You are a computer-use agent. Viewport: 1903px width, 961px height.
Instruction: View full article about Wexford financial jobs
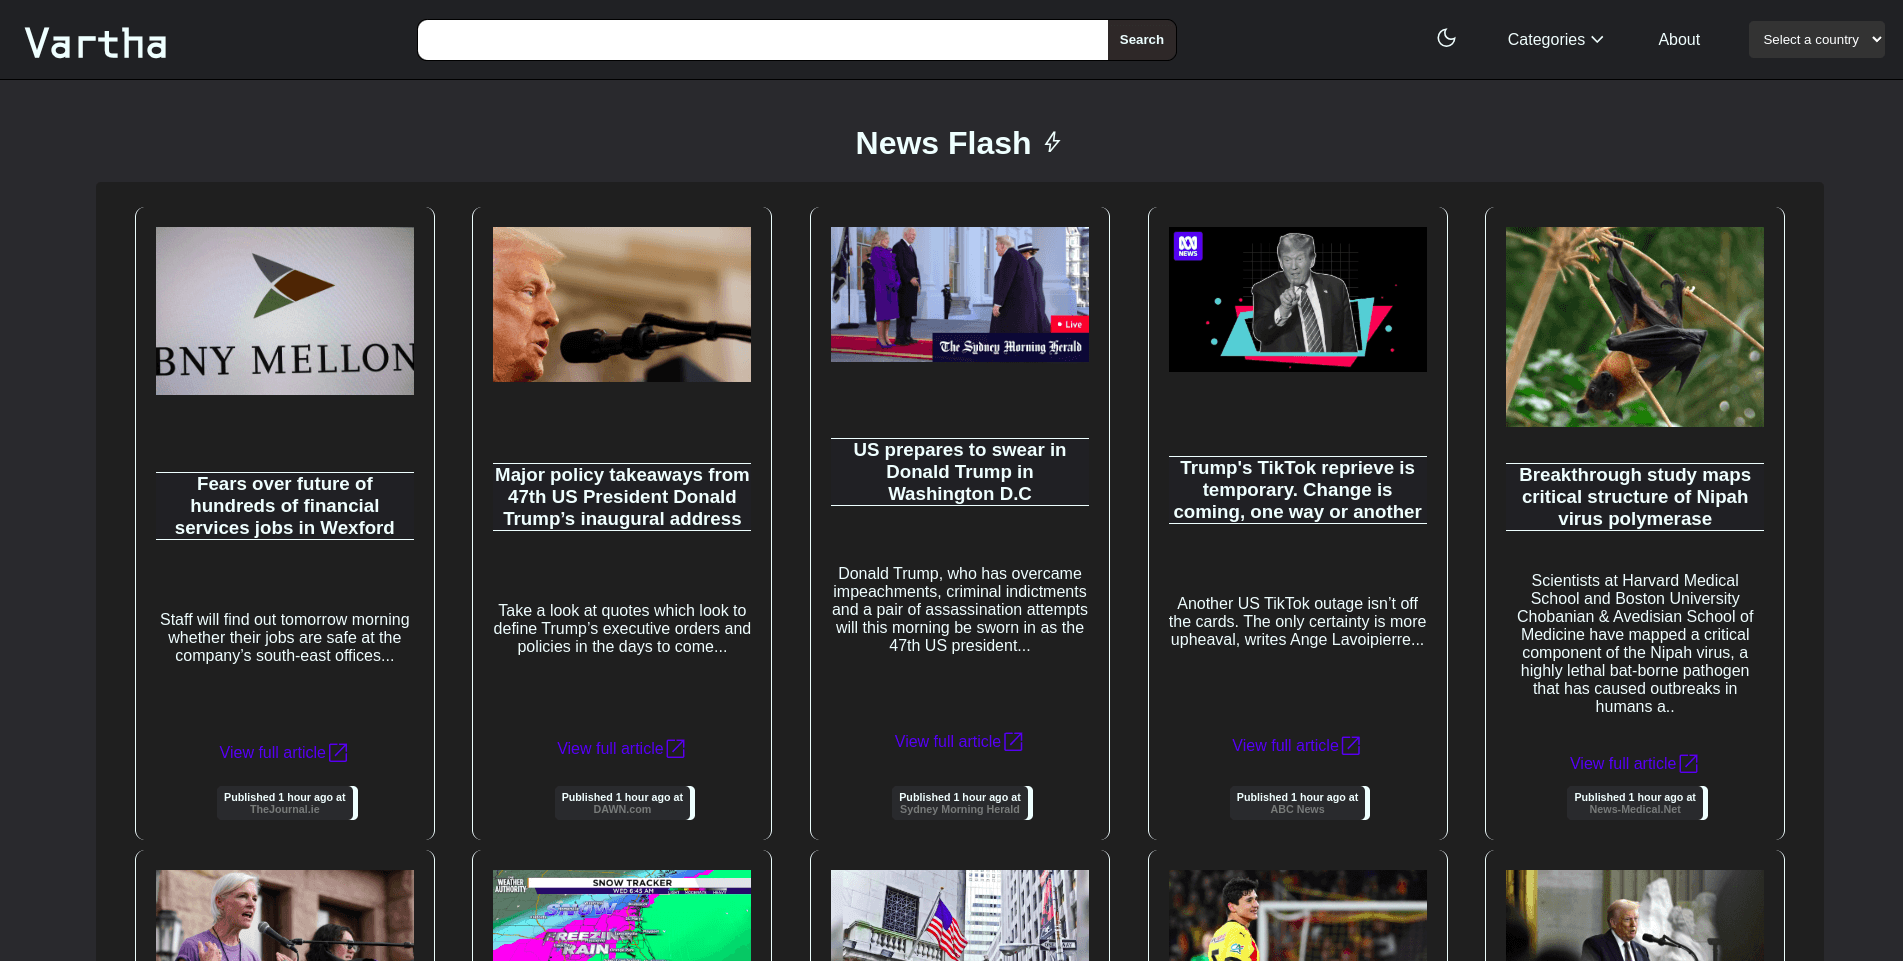(272, 752)
